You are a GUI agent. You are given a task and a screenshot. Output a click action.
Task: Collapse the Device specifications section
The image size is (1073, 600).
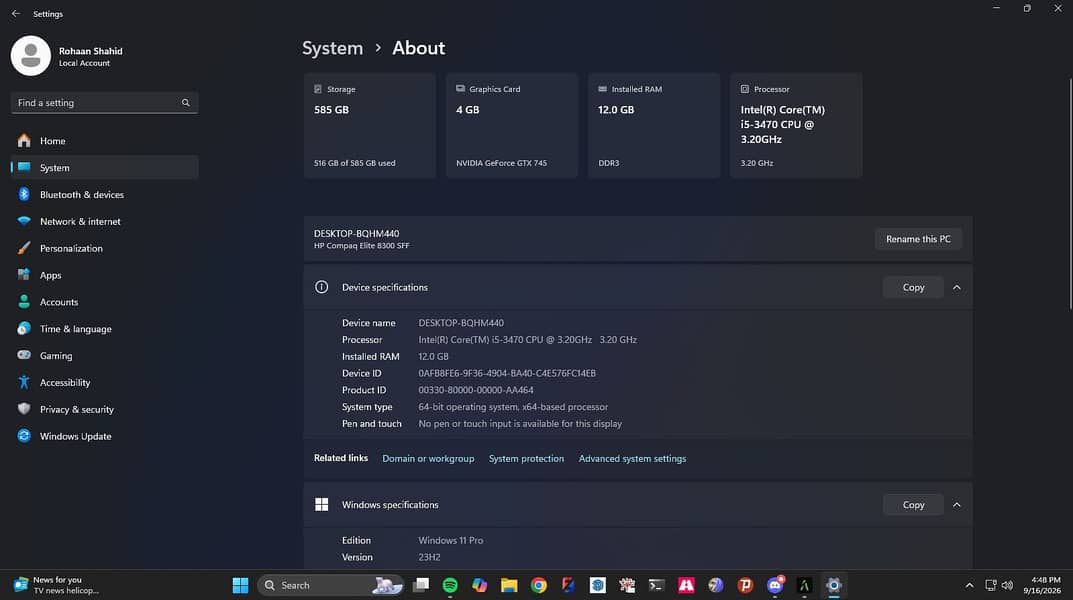click(957, 287)
